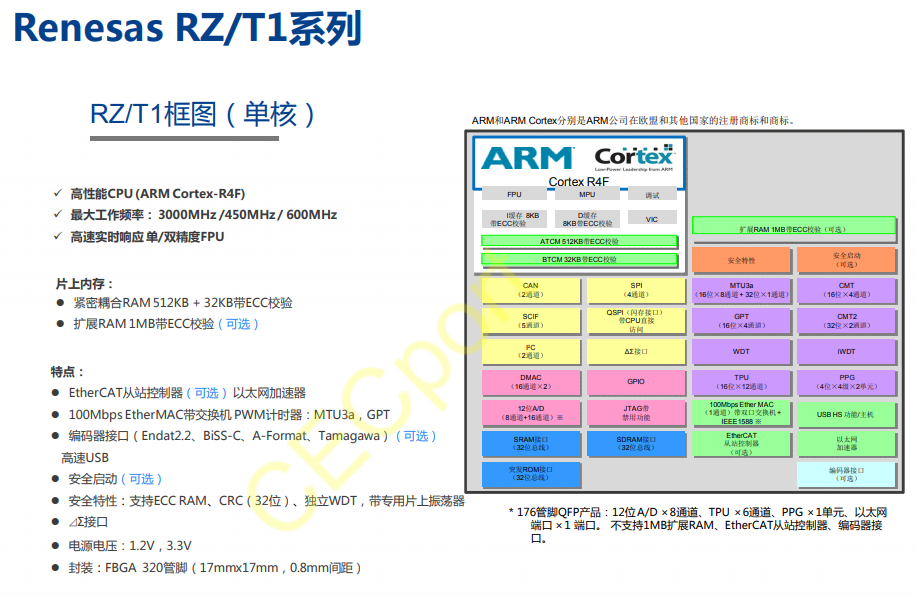Image resolution: width=916 pixels, height=597 pixels.
Task: Click the pink '12位A/D' block
Action: [530, 413]
